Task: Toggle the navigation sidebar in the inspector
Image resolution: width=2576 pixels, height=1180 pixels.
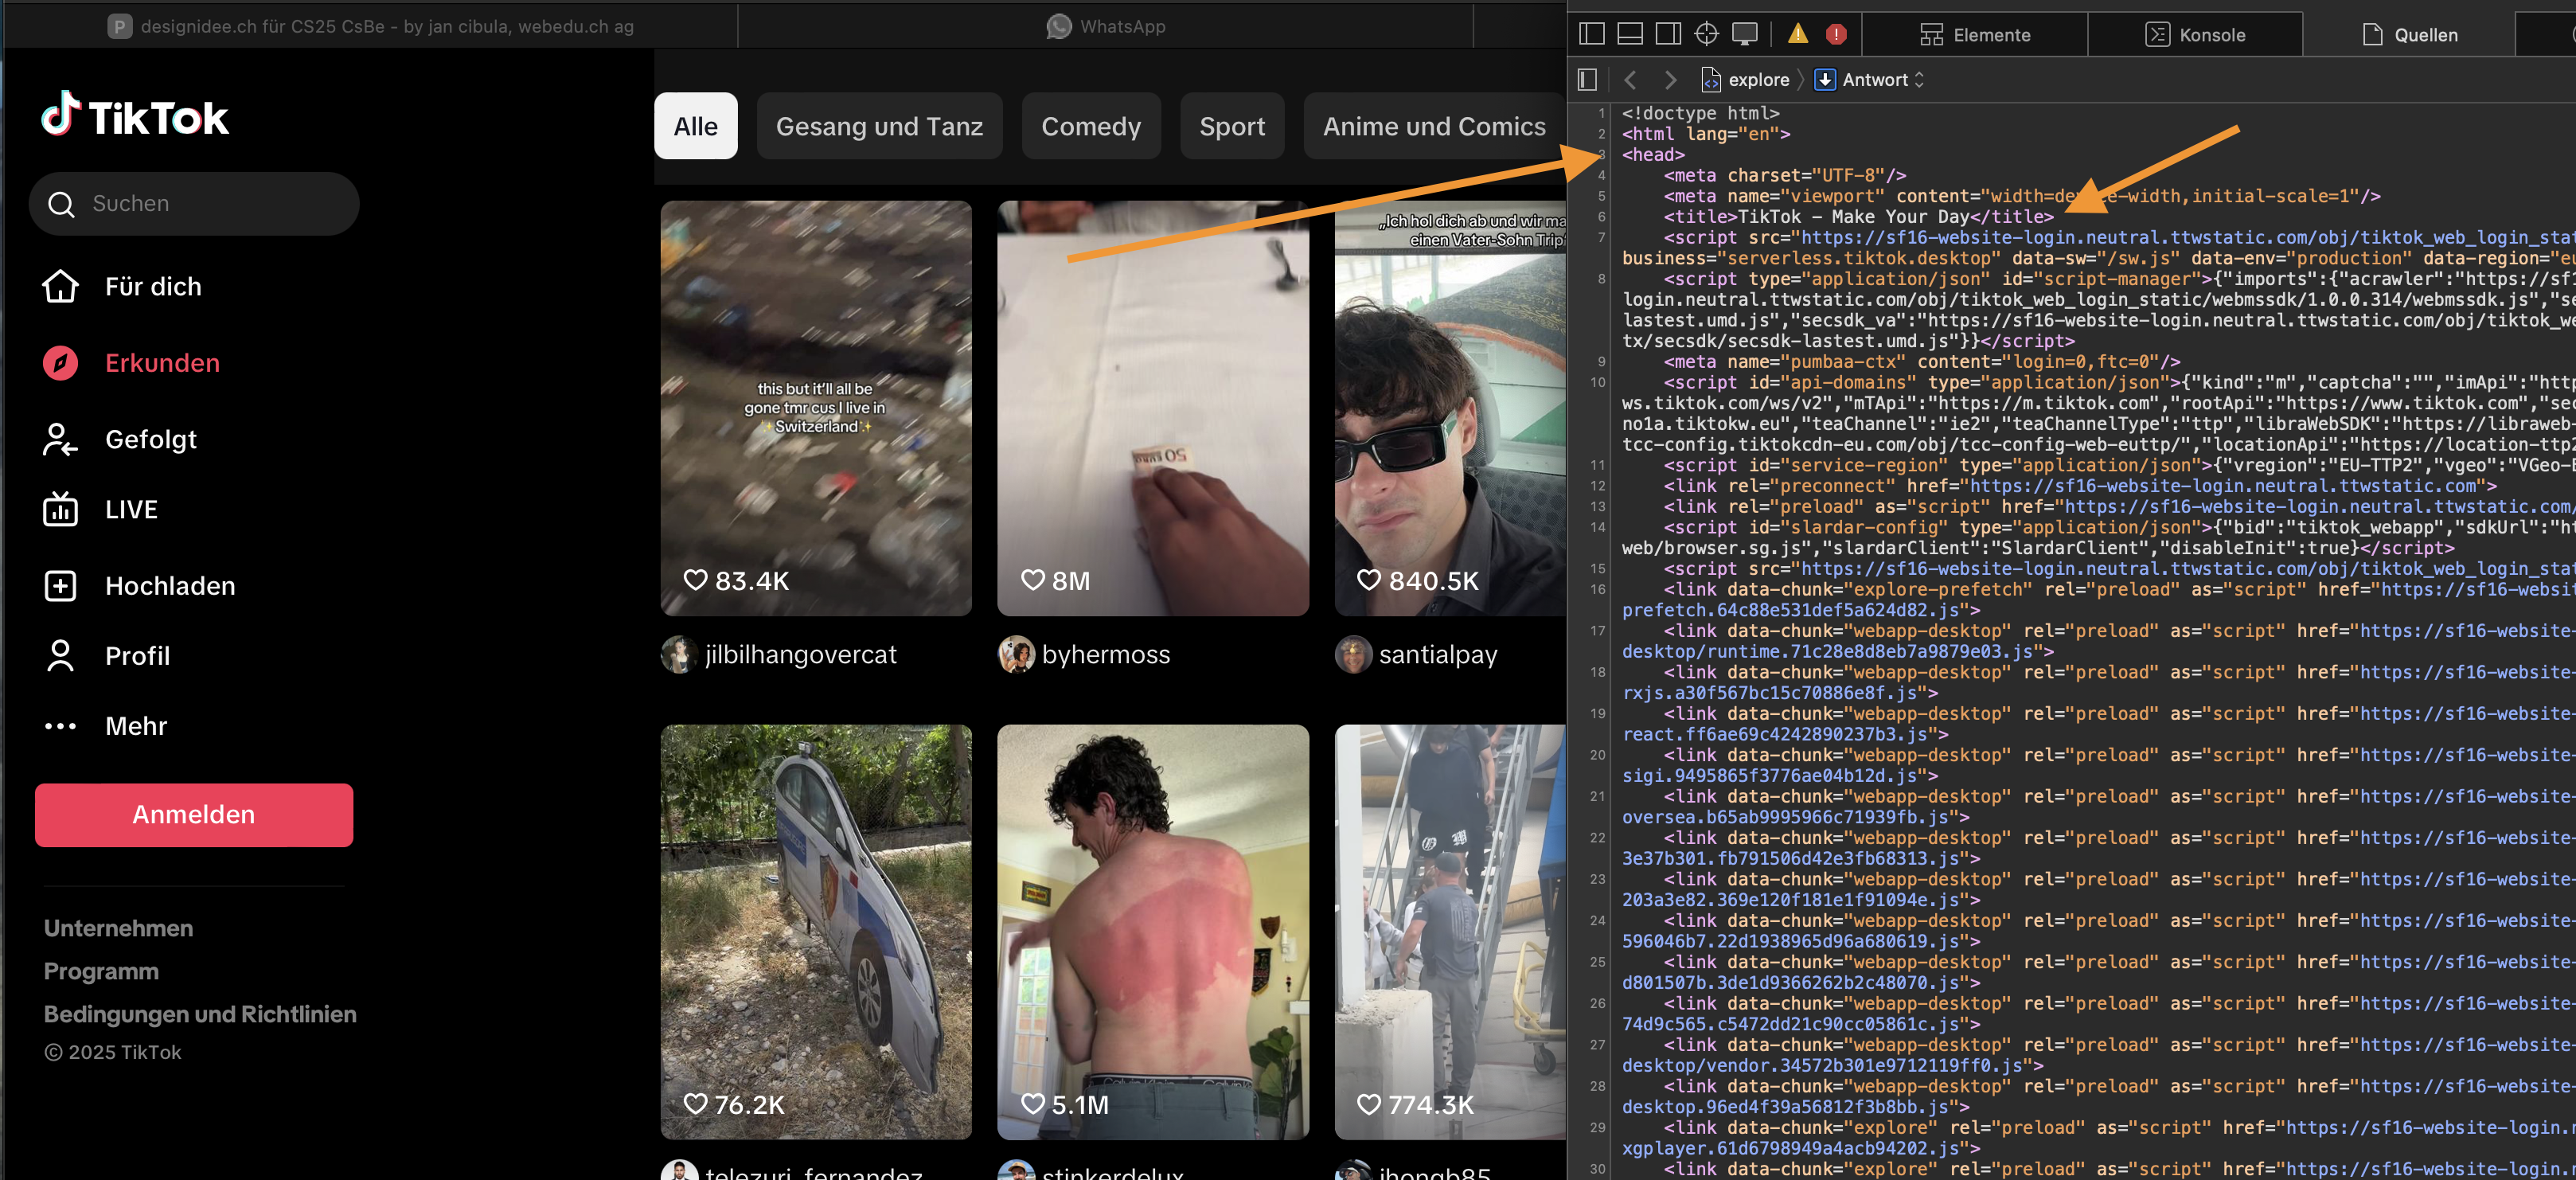Action: [x=1587, y=79]
